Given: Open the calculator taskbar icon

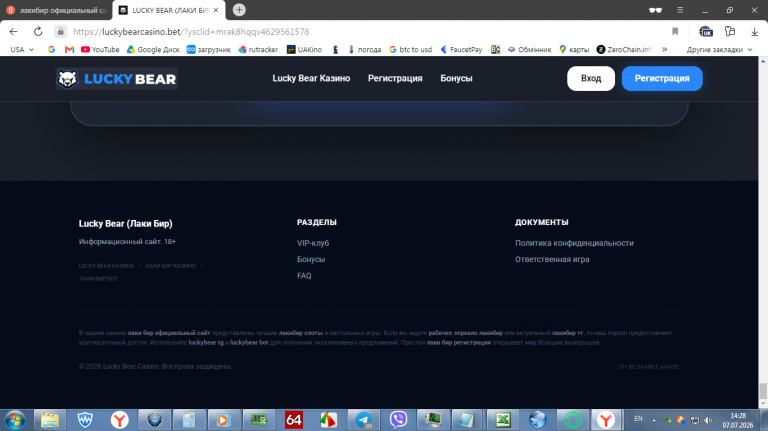Looking at the screenshot, I should click(189, 420).
